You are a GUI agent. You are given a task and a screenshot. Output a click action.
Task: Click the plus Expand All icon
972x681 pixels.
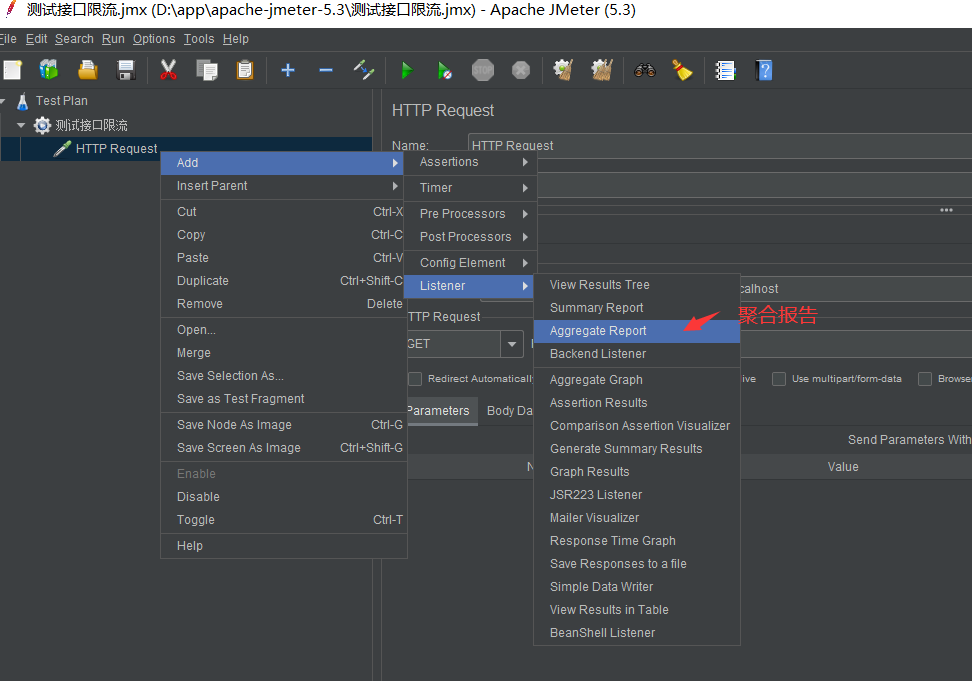(x=288, y=70)
